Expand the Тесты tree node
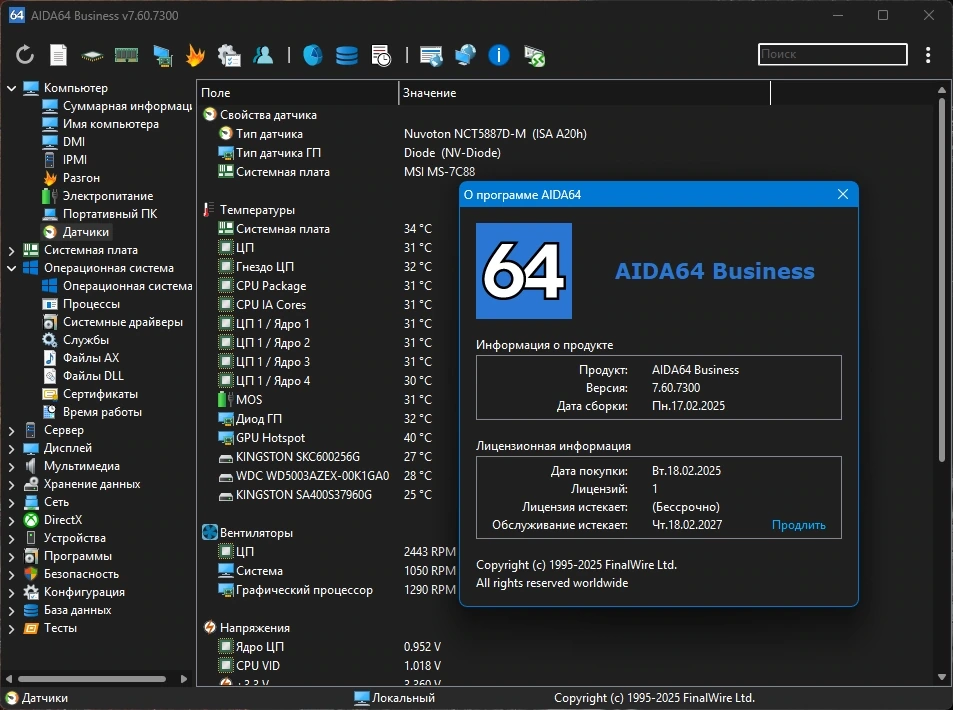Screen dimensions: 953x710 point(12,629)
